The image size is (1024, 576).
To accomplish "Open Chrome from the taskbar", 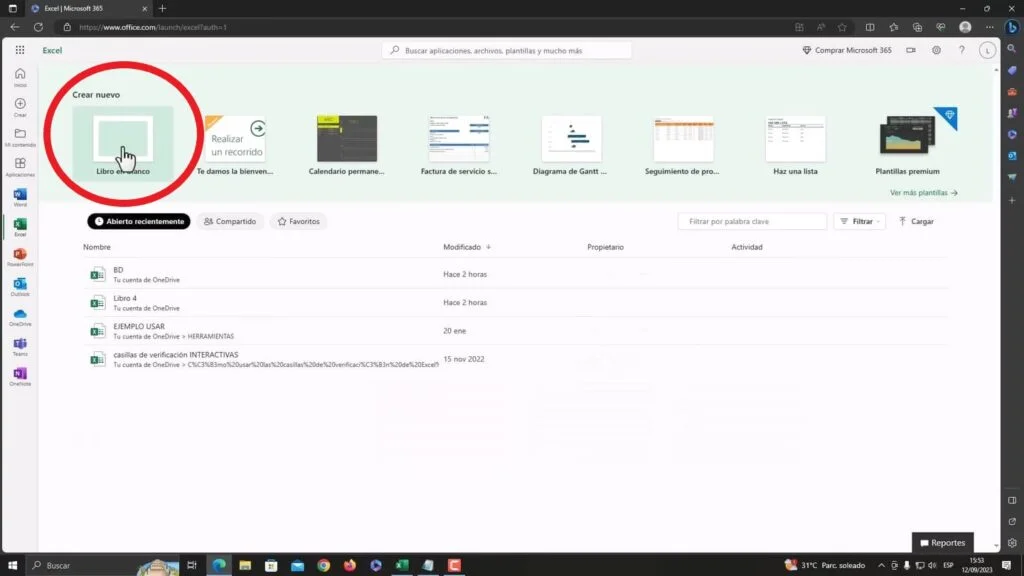I will [x=323, y=565].
